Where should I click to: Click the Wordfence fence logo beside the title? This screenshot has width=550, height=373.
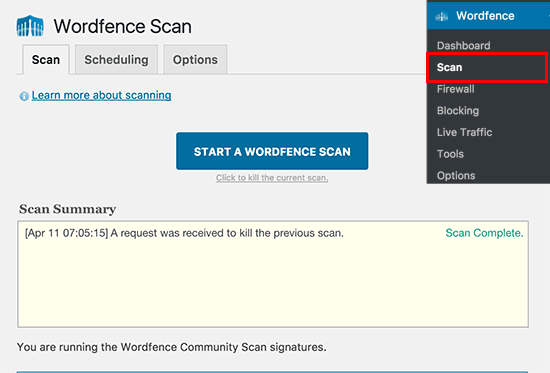(30, 26)
